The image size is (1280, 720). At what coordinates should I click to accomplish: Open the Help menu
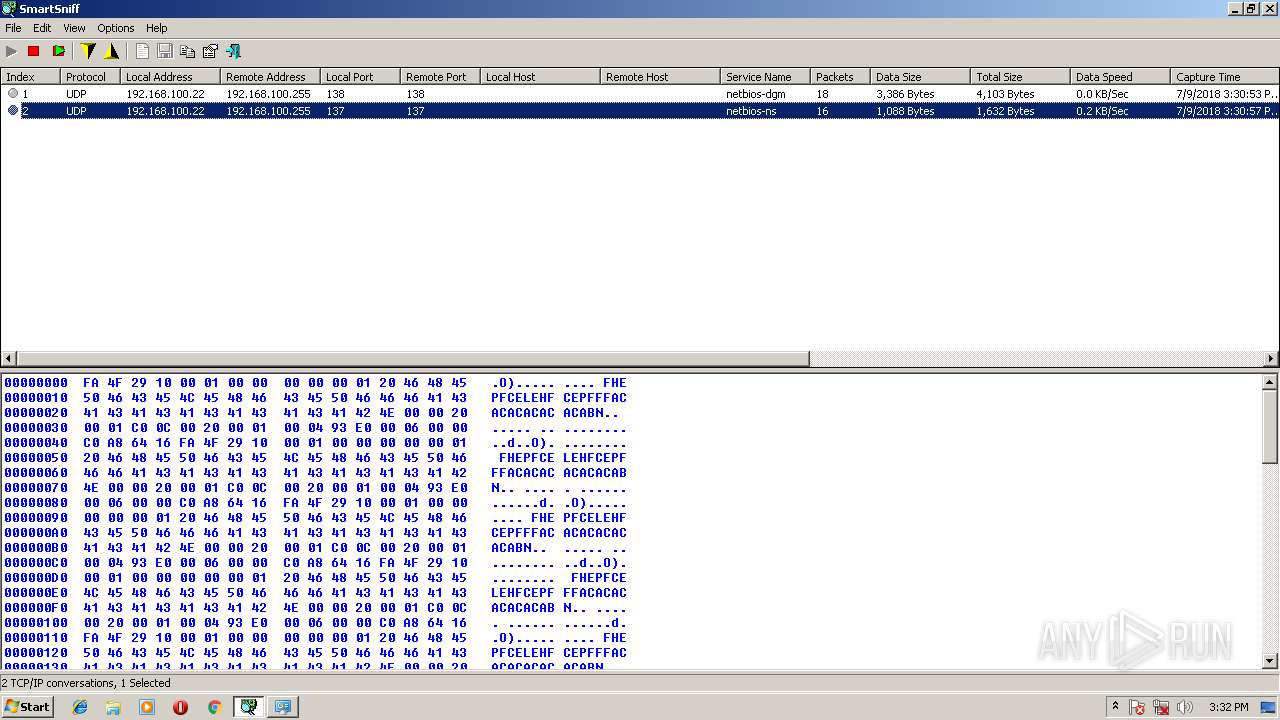(x=157, y=28)
